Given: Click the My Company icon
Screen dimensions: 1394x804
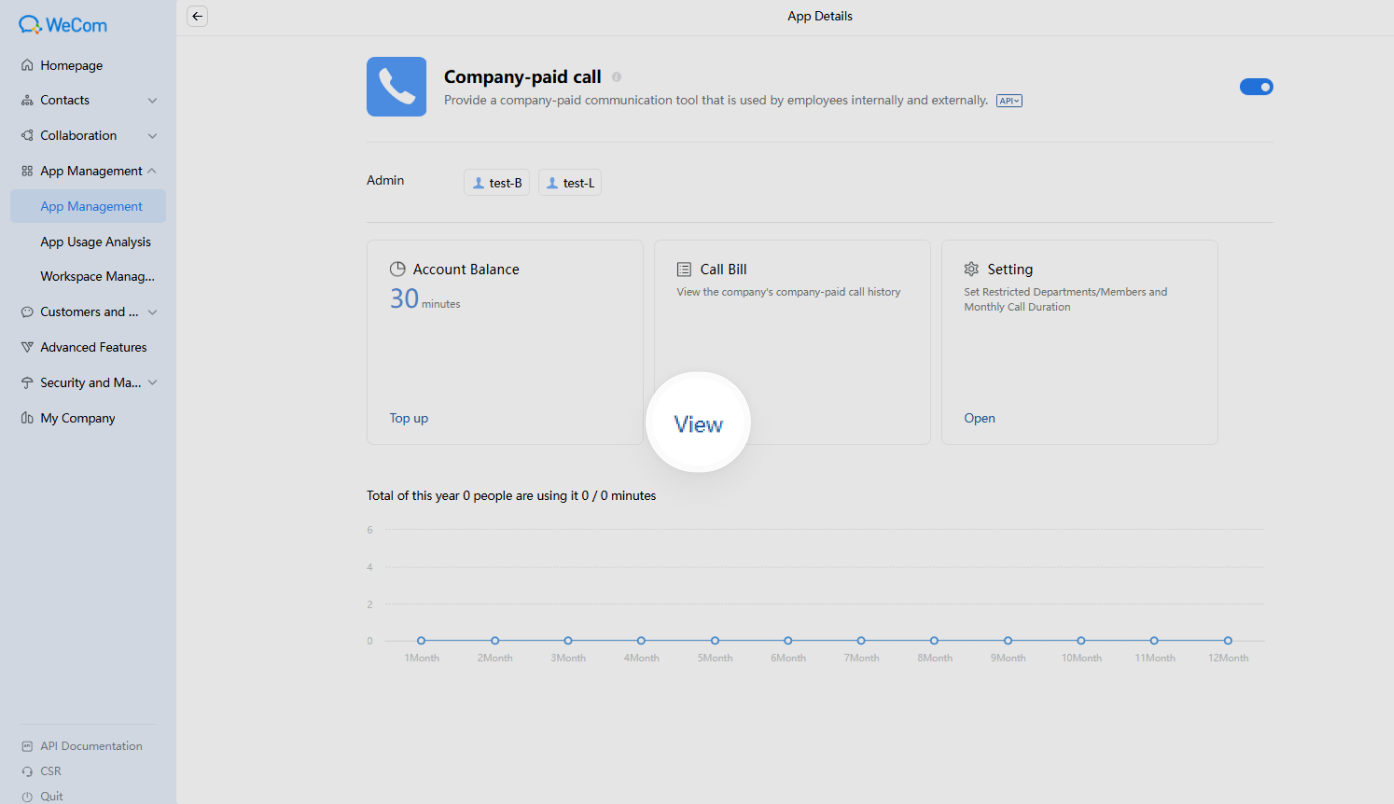Looking at the screenshot, I should tap(27, 418).
